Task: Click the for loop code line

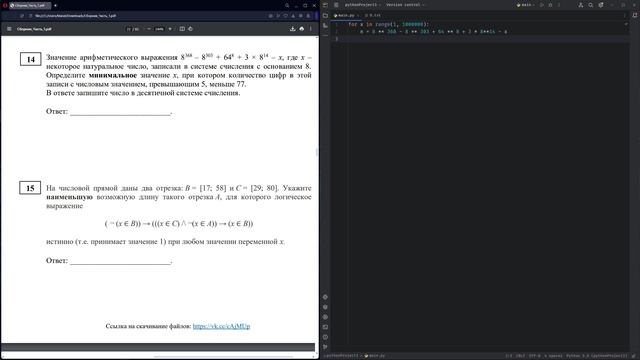Action: coord(388,24)
